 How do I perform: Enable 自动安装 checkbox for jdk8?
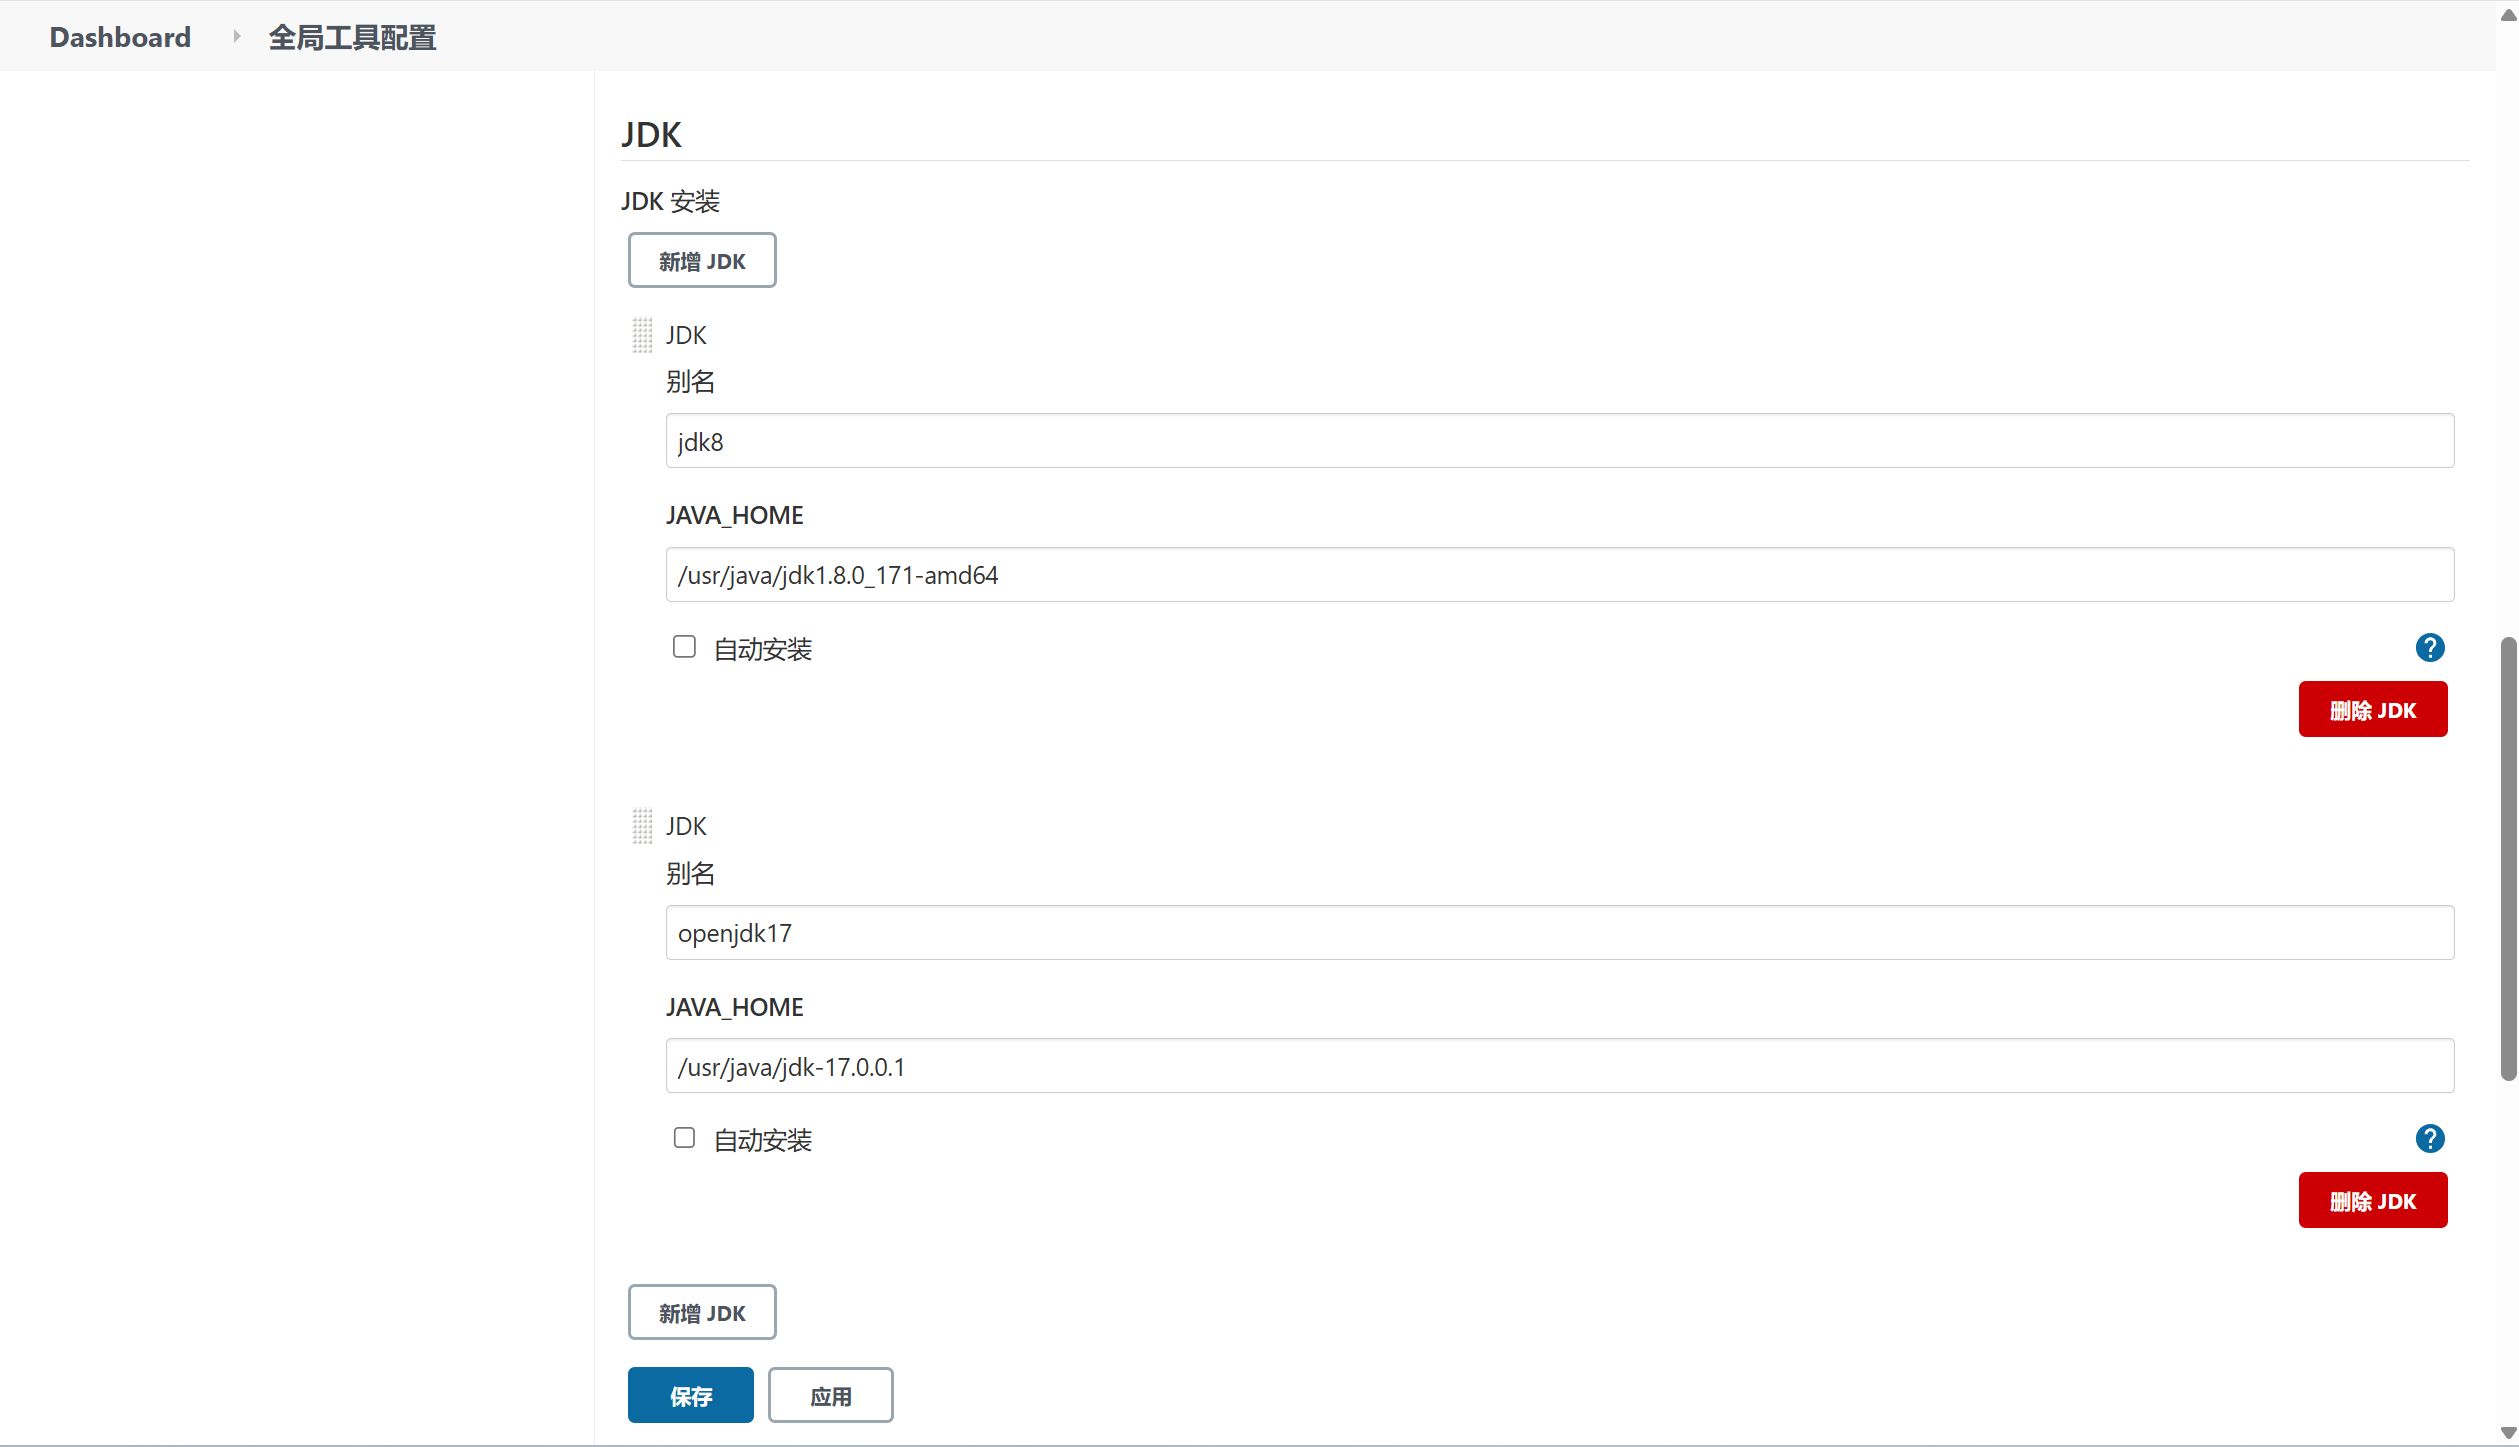click(684, 647)
